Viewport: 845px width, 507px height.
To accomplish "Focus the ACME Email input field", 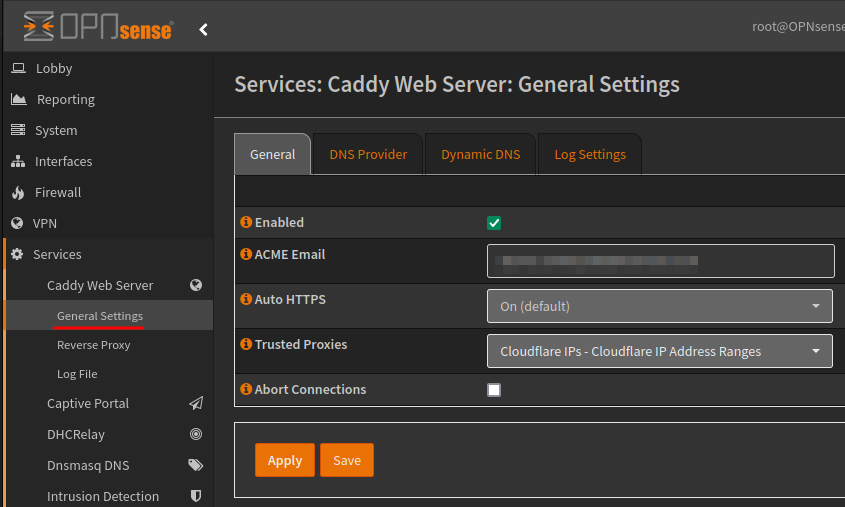I will tap(660, 261).
